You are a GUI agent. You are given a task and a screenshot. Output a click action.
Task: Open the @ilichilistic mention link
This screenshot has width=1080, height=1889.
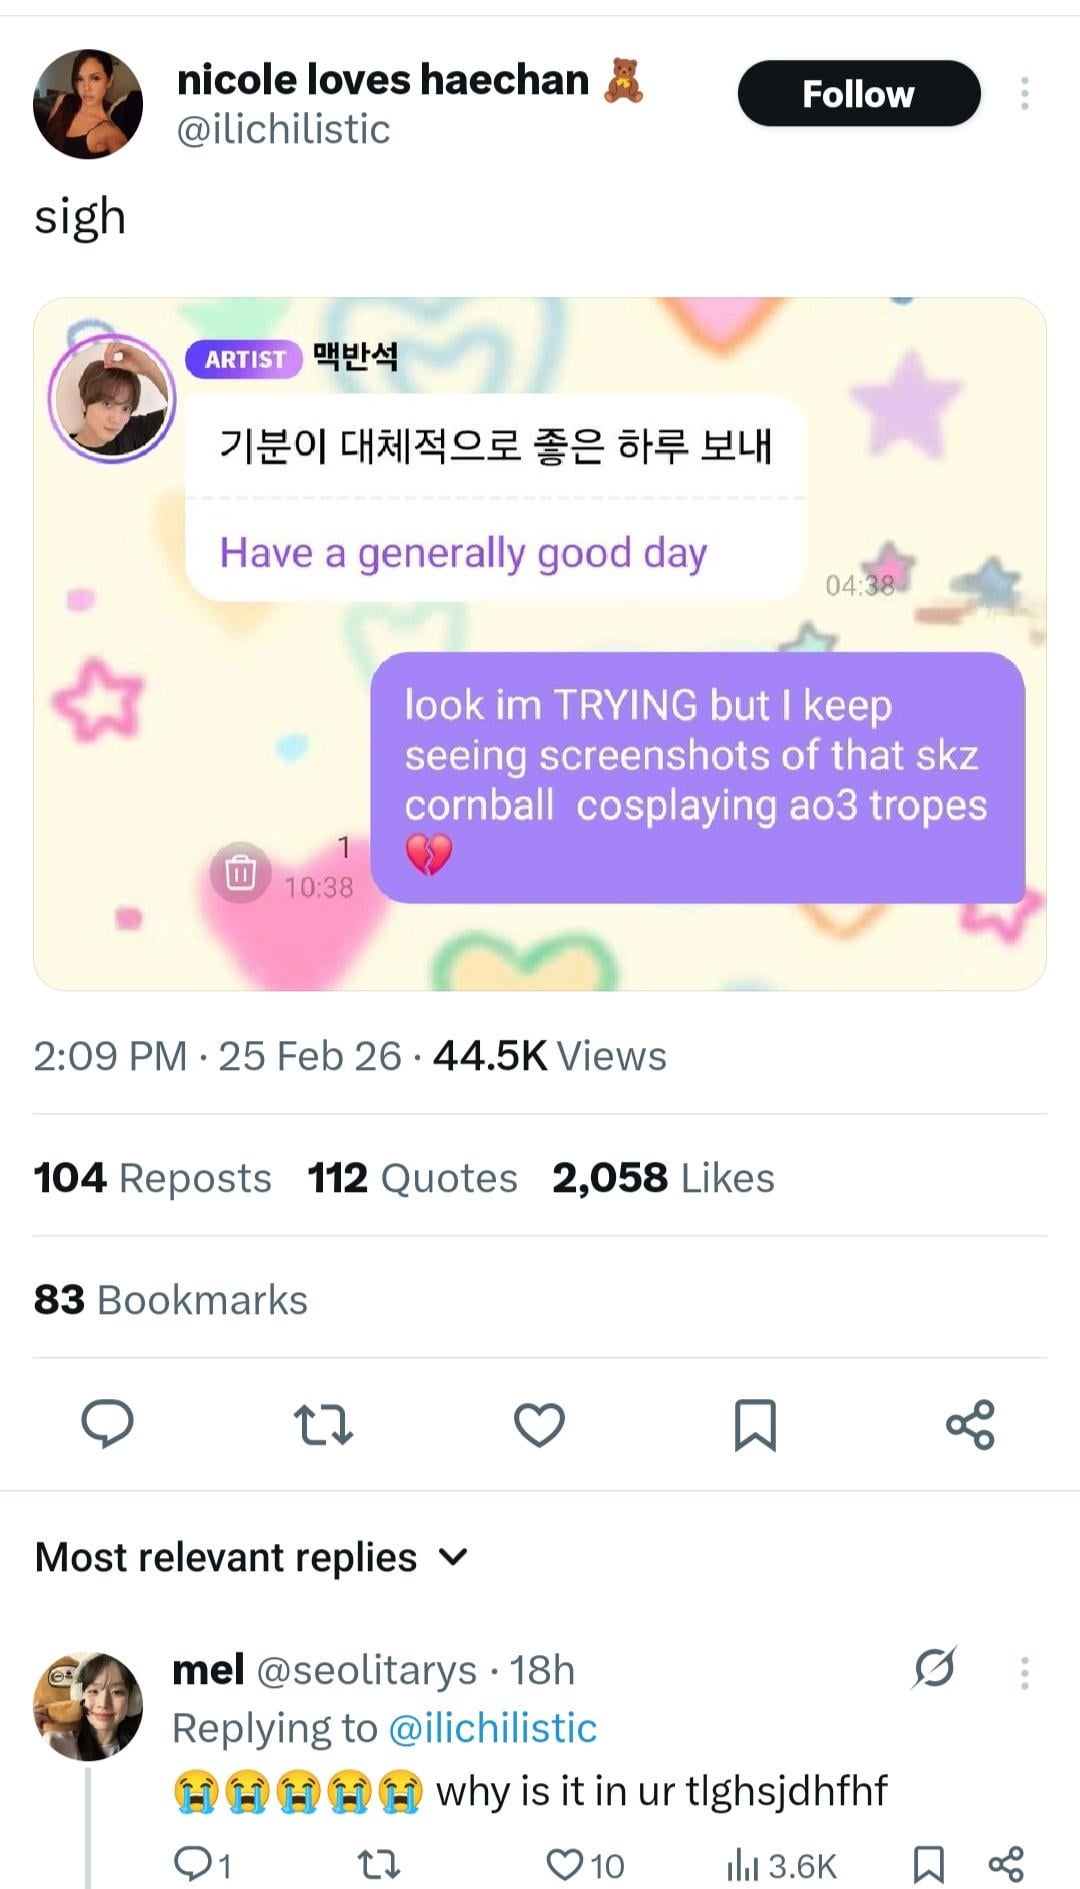[x=491, y=1728]
